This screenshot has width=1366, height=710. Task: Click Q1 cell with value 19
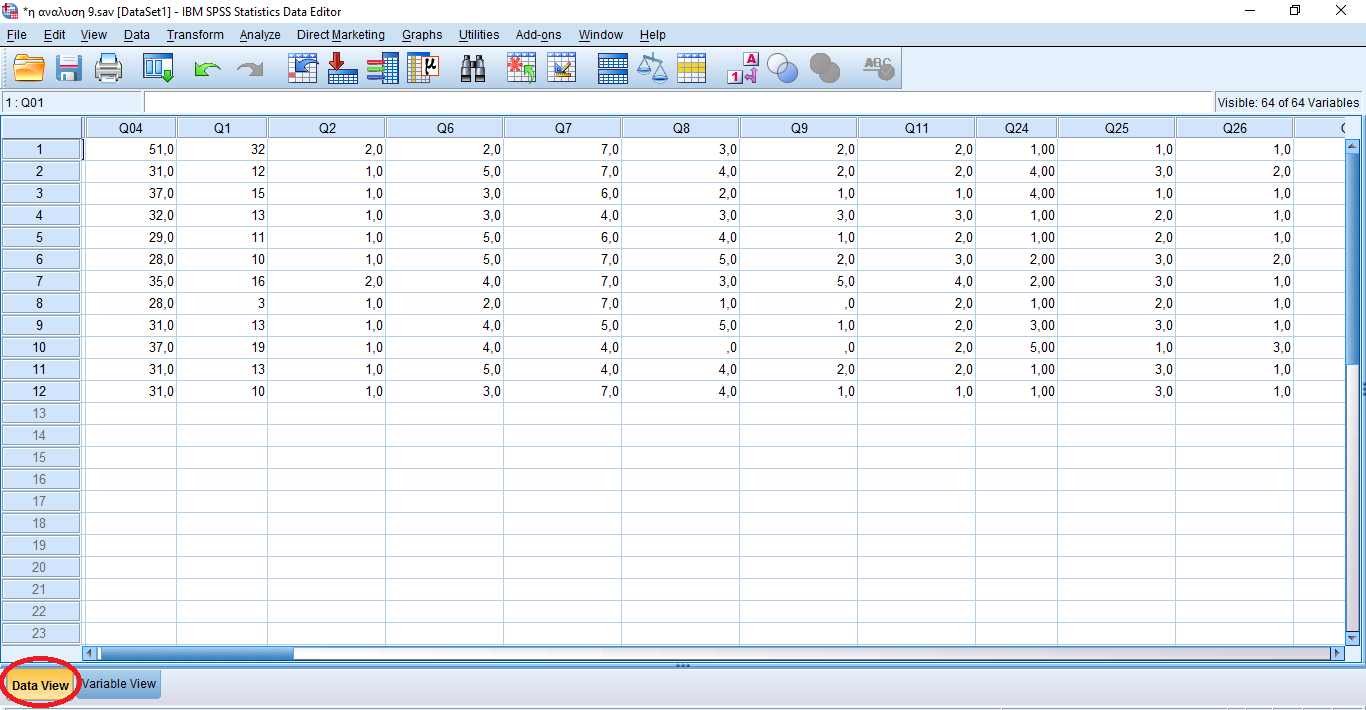point(222,347)
